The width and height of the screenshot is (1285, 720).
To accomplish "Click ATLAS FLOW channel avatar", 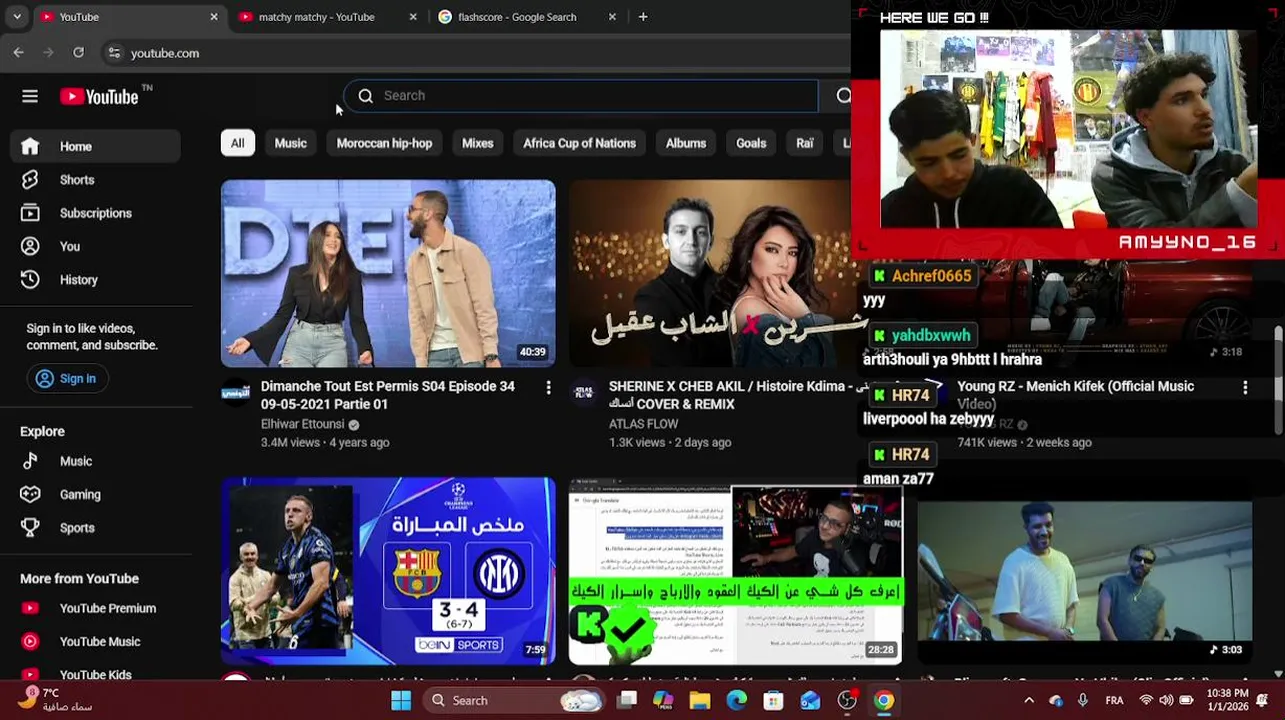I will pos(583,393).
